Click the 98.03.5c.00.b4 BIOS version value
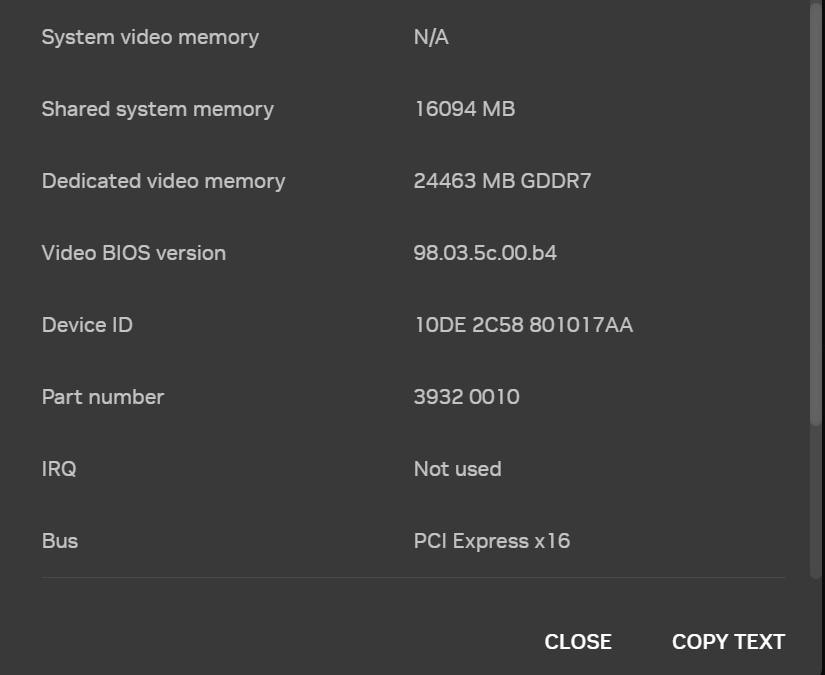825x675 pixels. coord(485,253)
